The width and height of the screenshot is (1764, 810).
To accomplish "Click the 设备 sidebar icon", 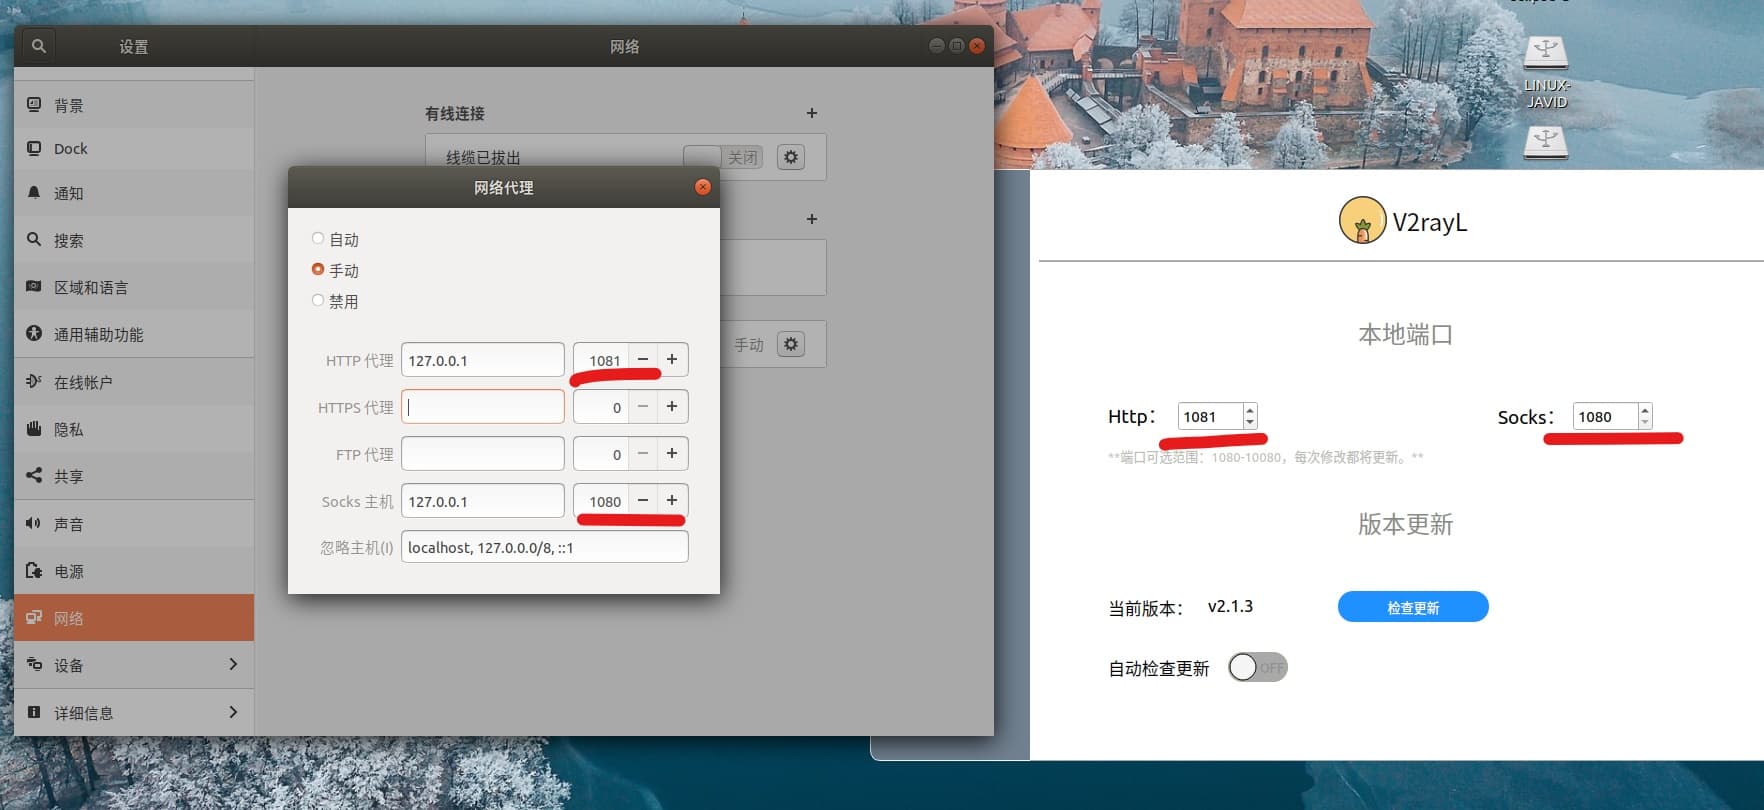I will (x=34, y=664).
